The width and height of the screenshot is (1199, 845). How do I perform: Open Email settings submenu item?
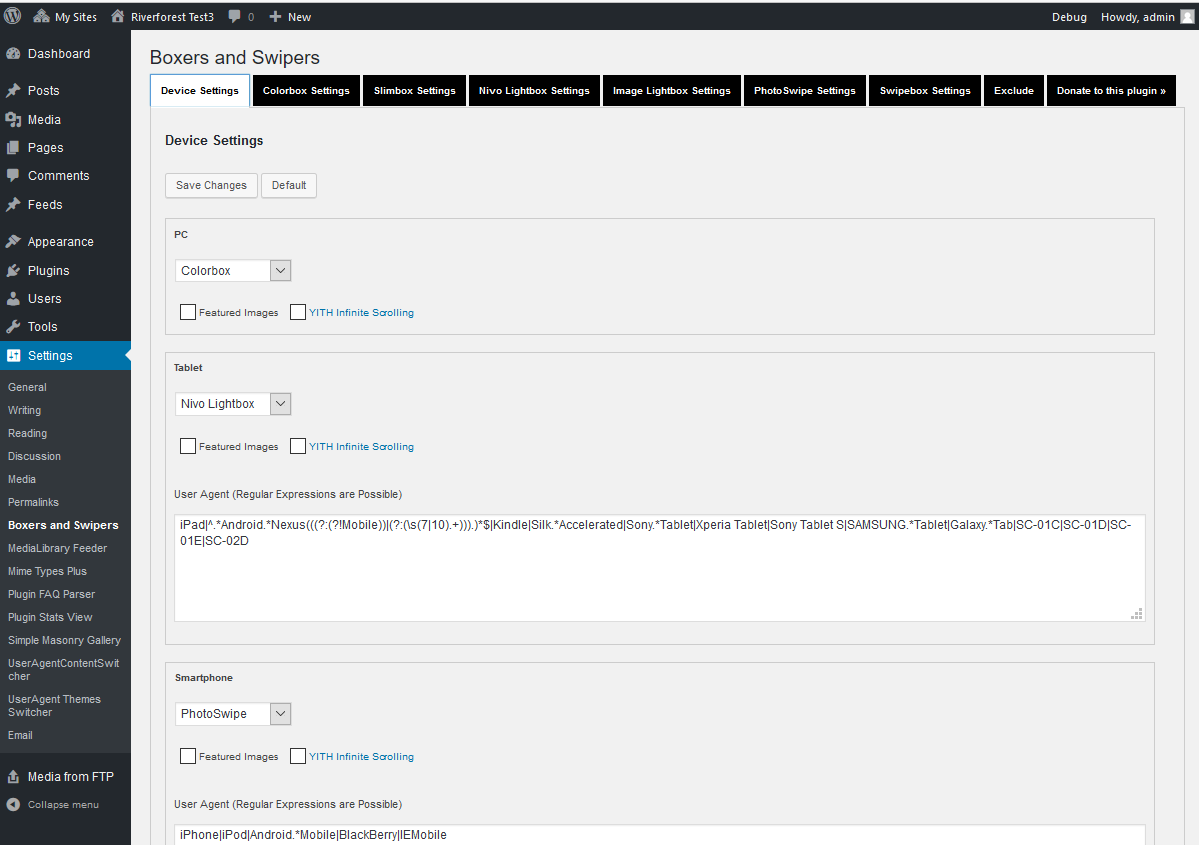tap(21, 736)
